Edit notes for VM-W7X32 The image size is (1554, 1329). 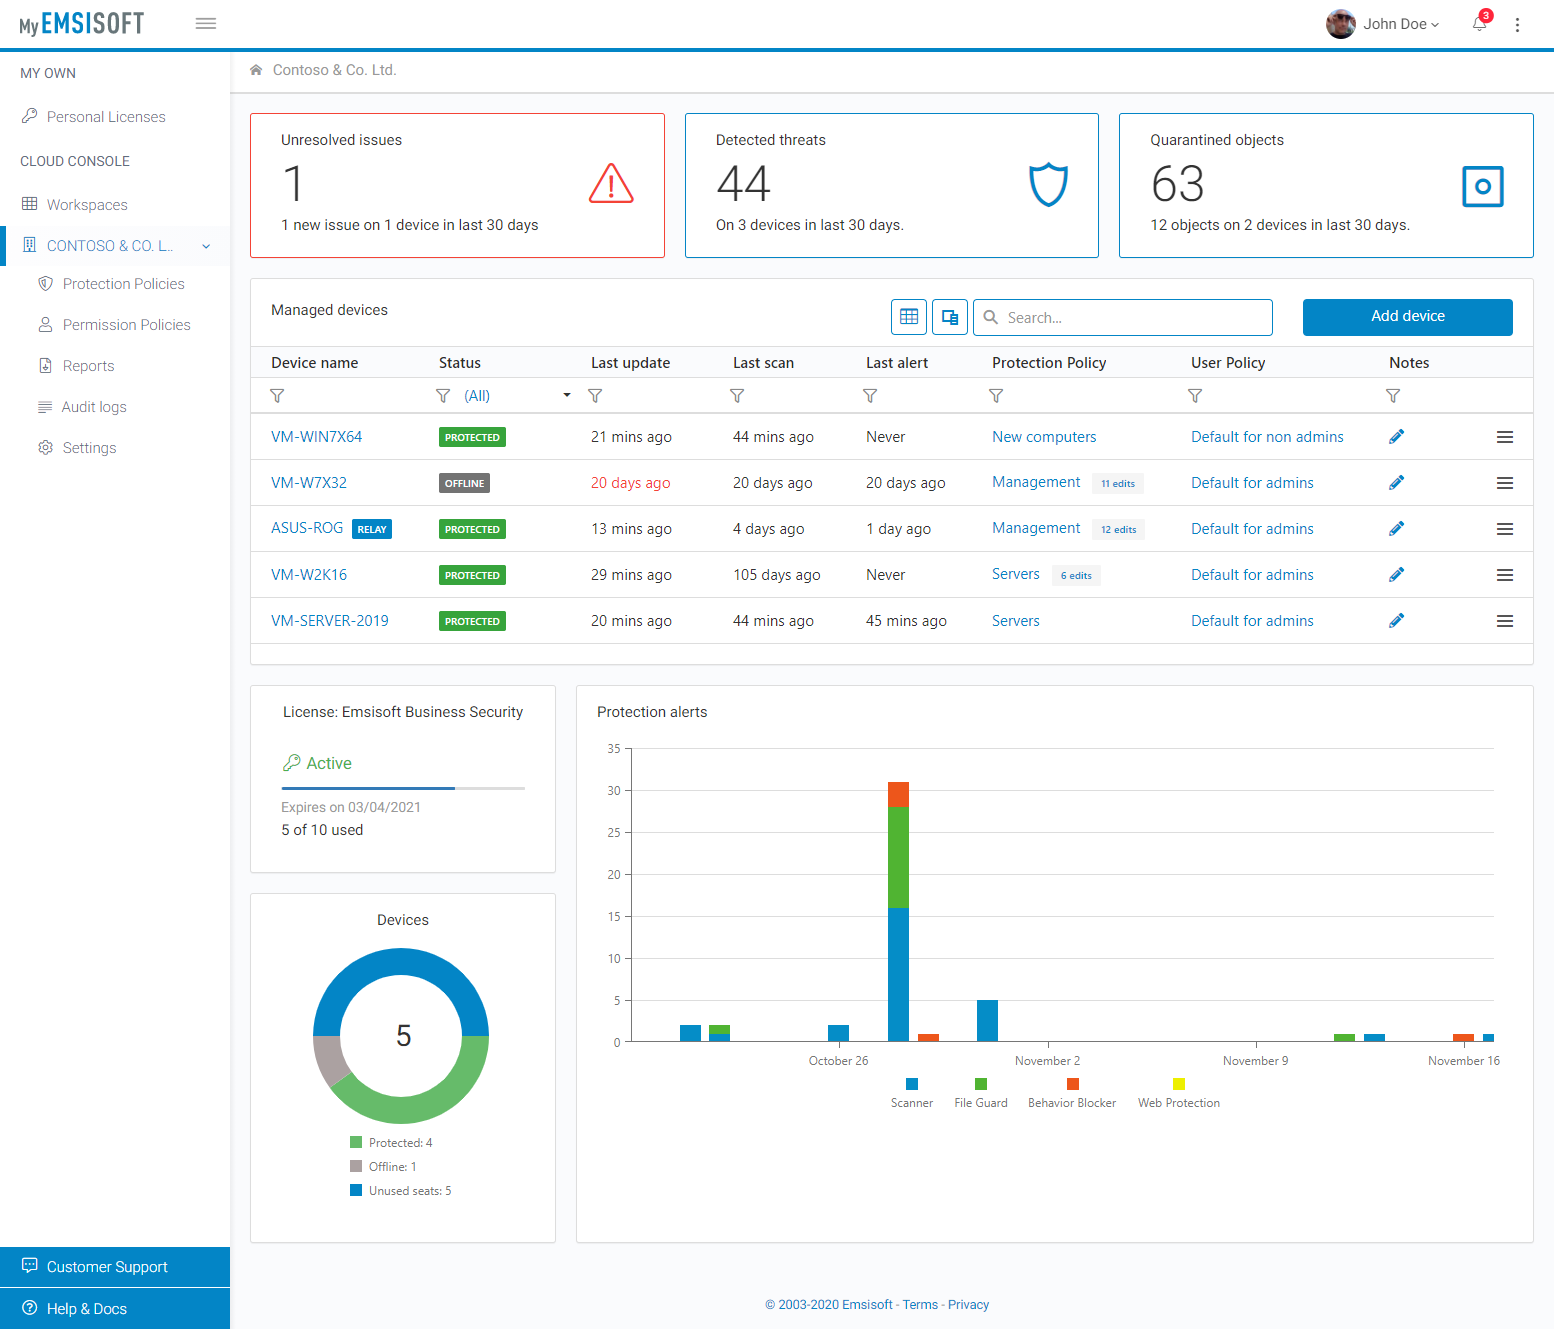[1397, 482]
